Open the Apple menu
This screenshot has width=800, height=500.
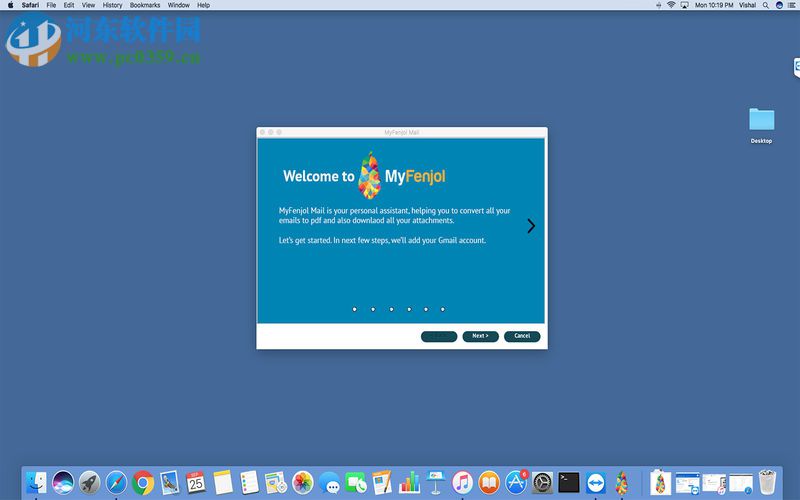tap(10, 5)
